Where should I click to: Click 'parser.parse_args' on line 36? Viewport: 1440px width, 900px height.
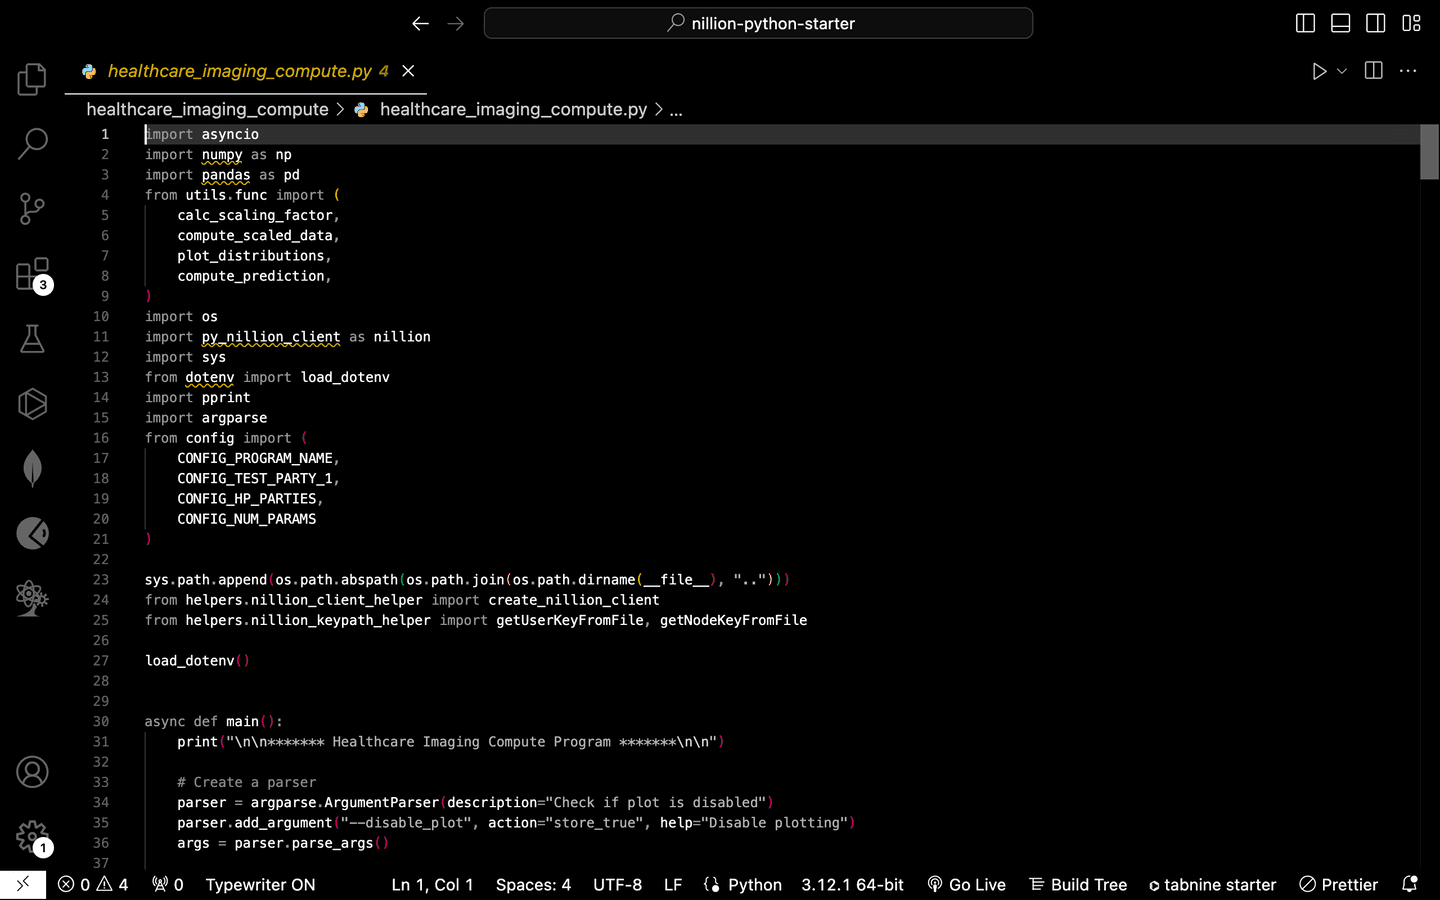coord(304,843)
